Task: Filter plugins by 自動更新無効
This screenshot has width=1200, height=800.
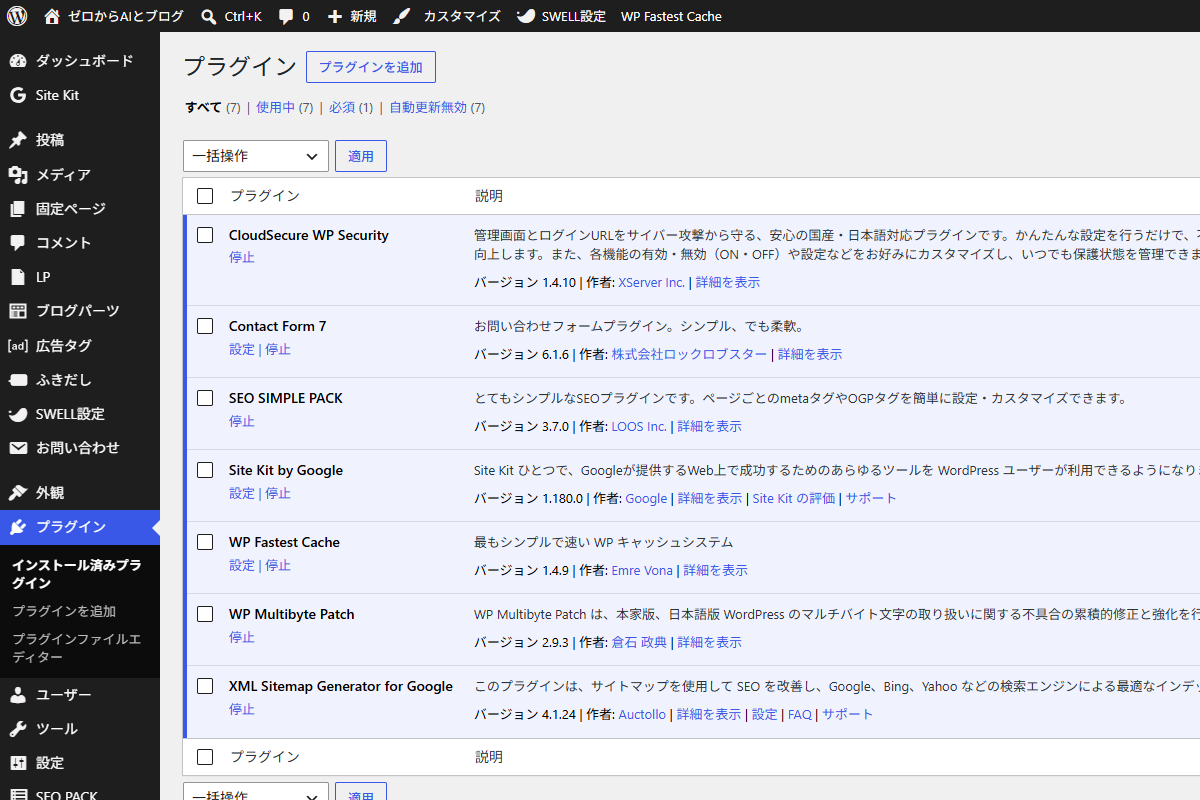Action: point(428,108)
